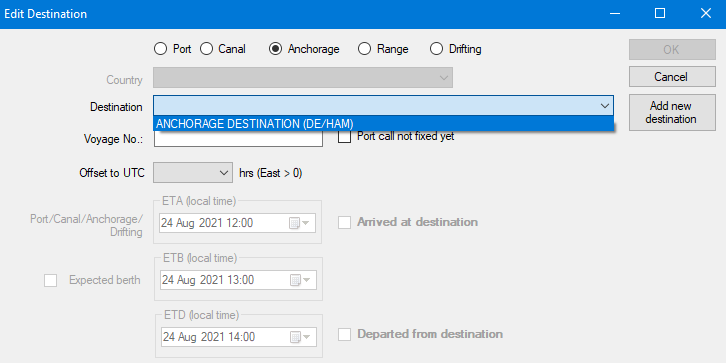726x363 pixels.
Task: Click the Anchorage radio button
Action: point(275,49)
